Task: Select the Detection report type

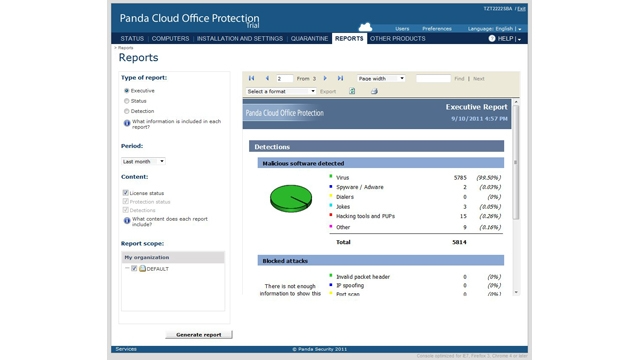Action: [x=127, y=111]
